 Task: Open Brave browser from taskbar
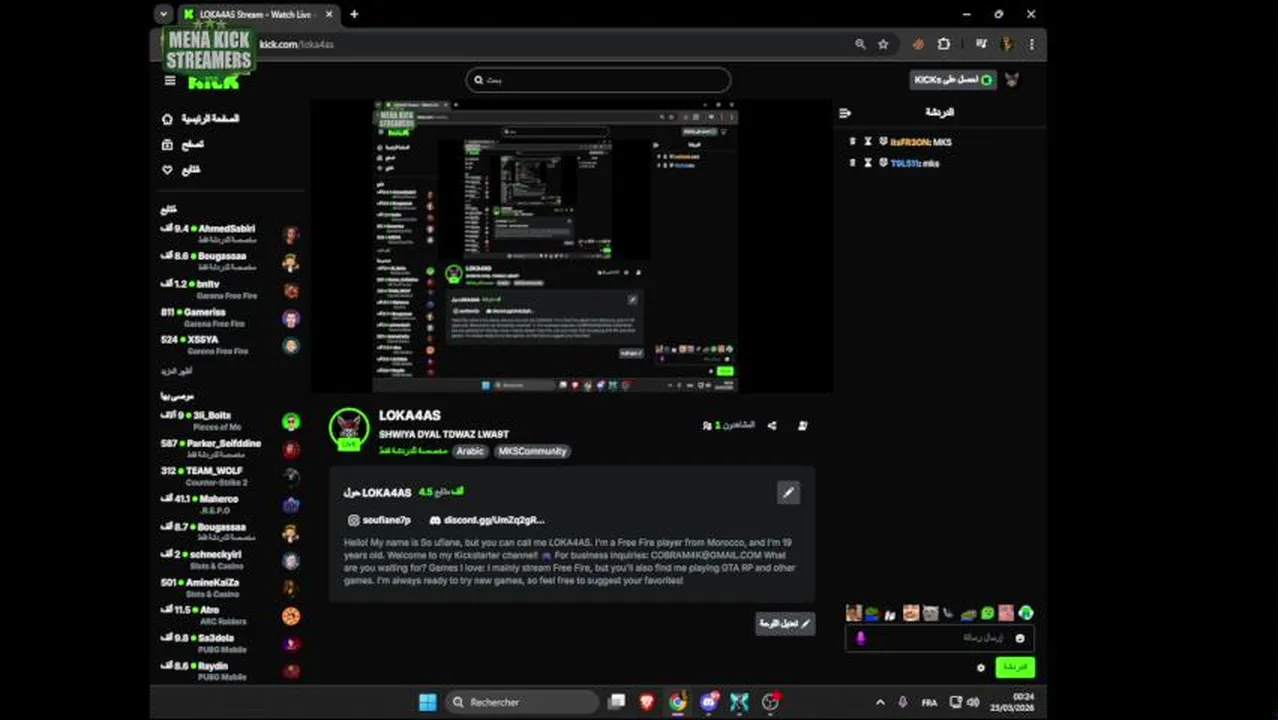[647, 702]
